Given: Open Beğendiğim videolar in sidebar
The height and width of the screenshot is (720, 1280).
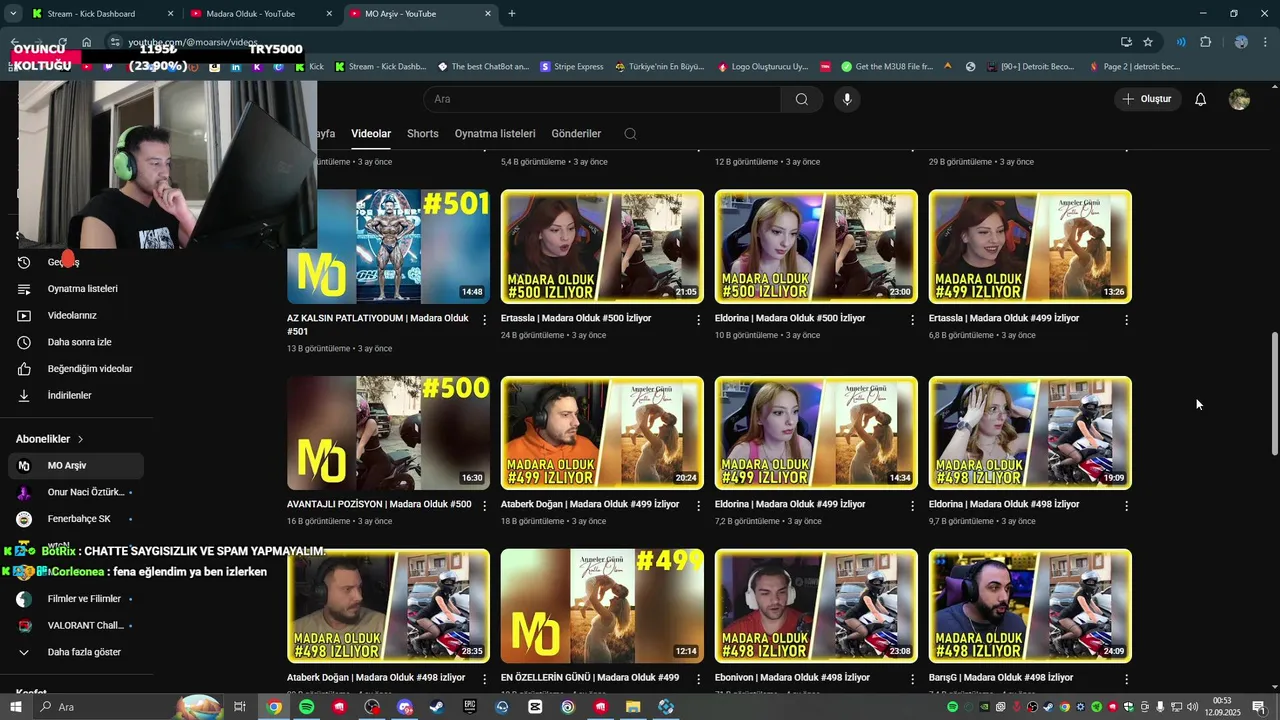Looking at the screenshot, I should click(x=76, y=369).
